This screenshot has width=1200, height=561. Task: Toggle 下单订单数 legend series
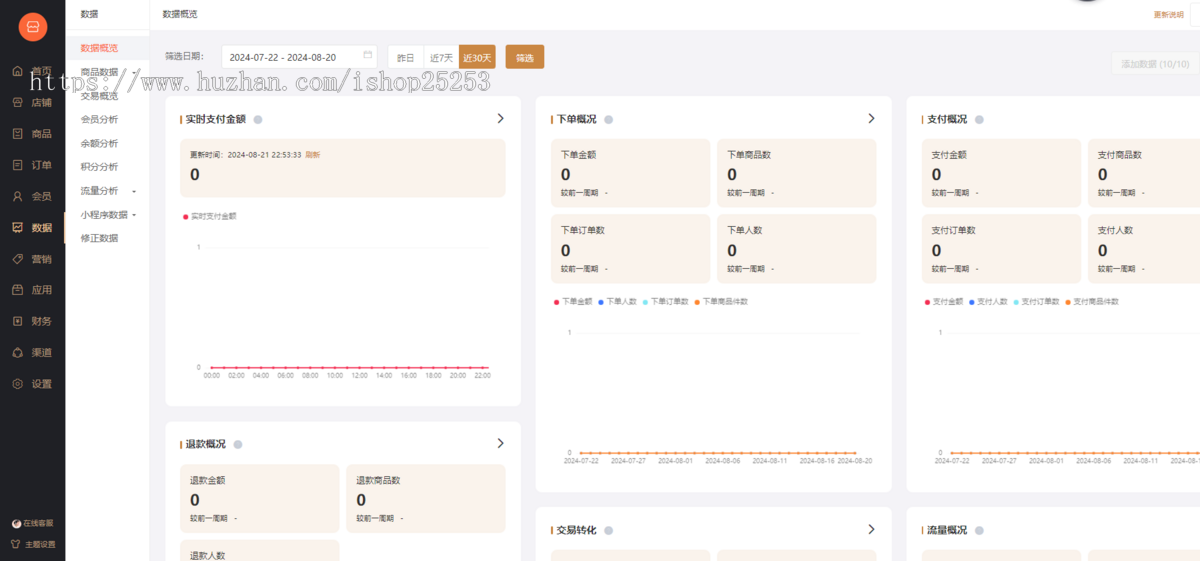point(666,301)
